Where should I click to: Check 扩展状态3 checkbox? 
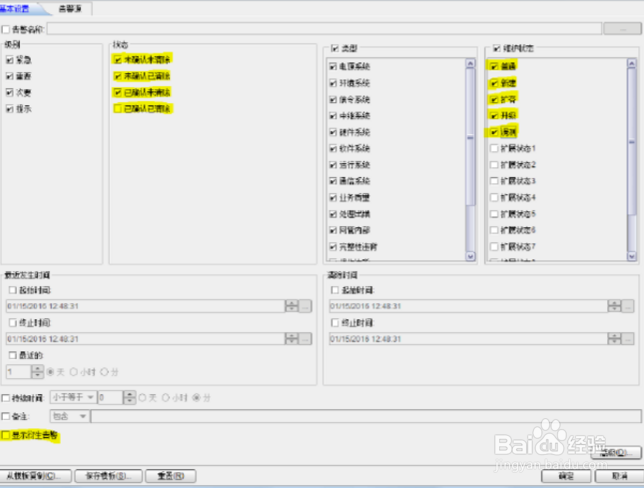(494, 181)
